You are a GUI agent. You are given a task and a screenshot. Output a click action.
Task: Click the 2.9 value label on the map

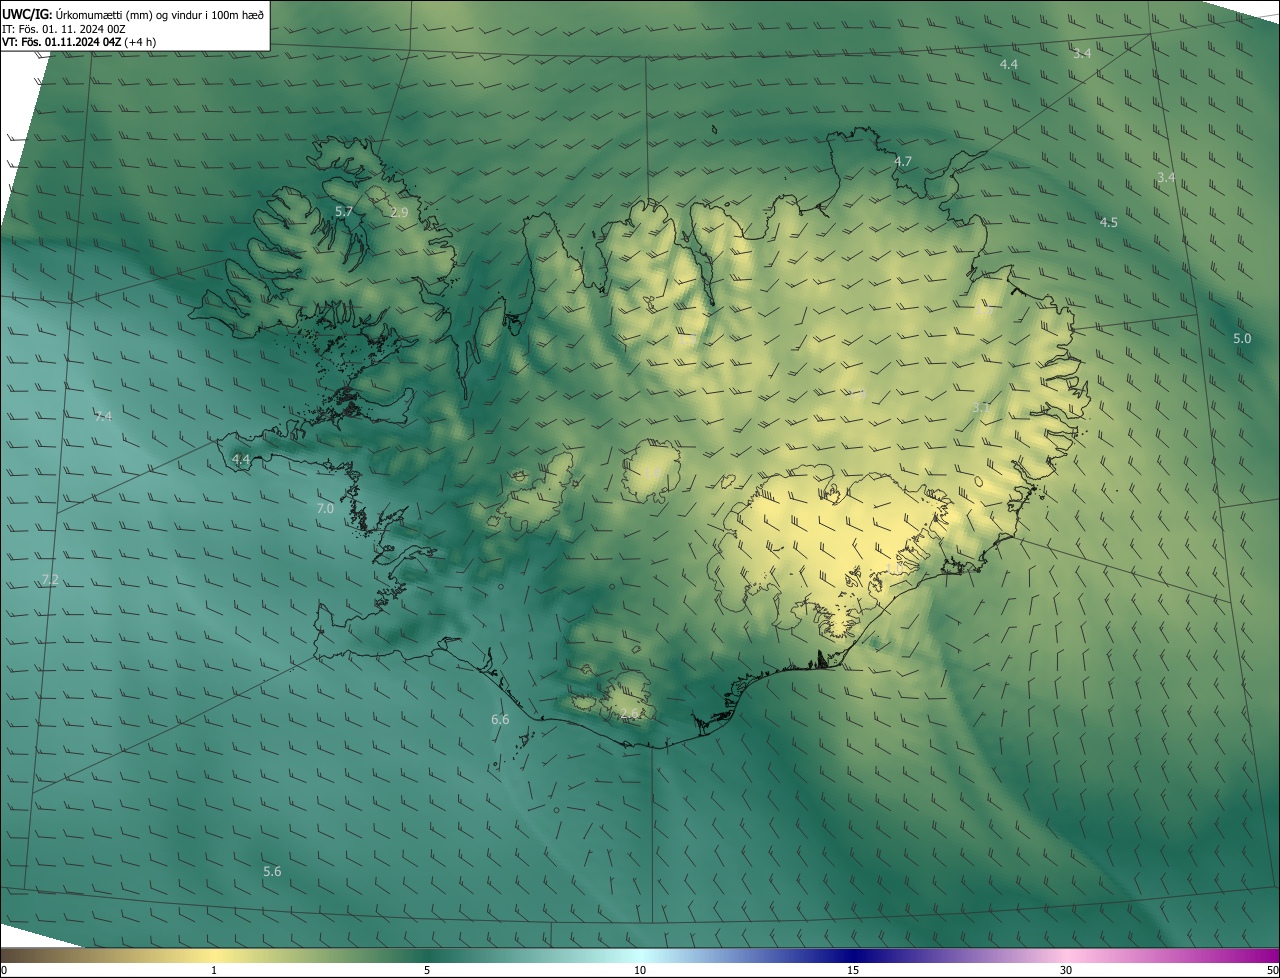tap(399, 213)
